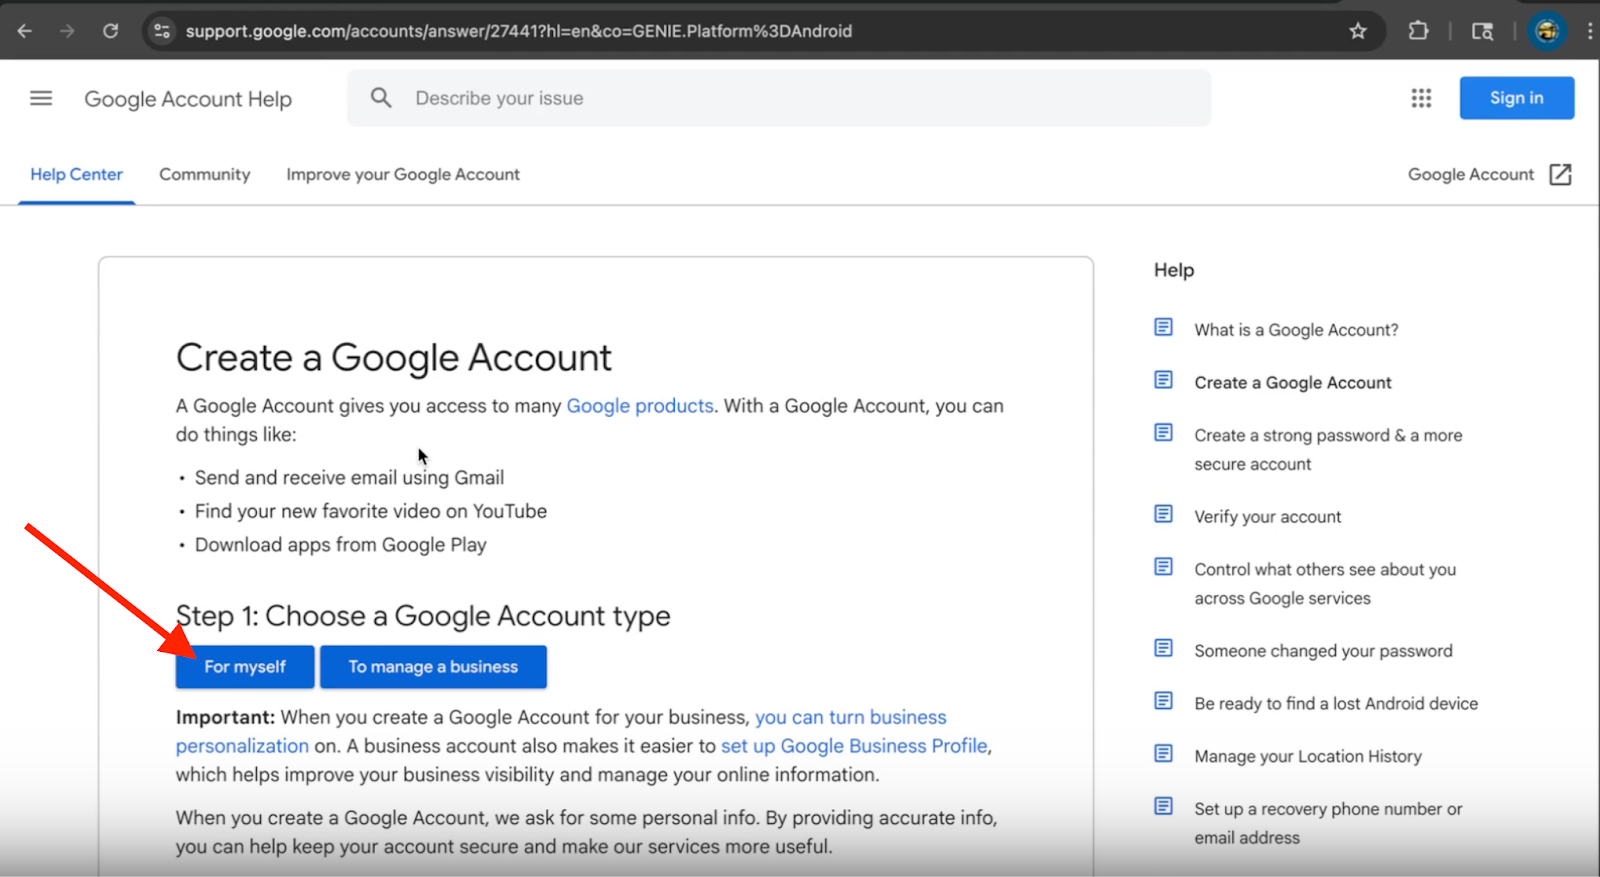
Task: Click 'Find your new favorite video on YouTube'
Action: 371,511
